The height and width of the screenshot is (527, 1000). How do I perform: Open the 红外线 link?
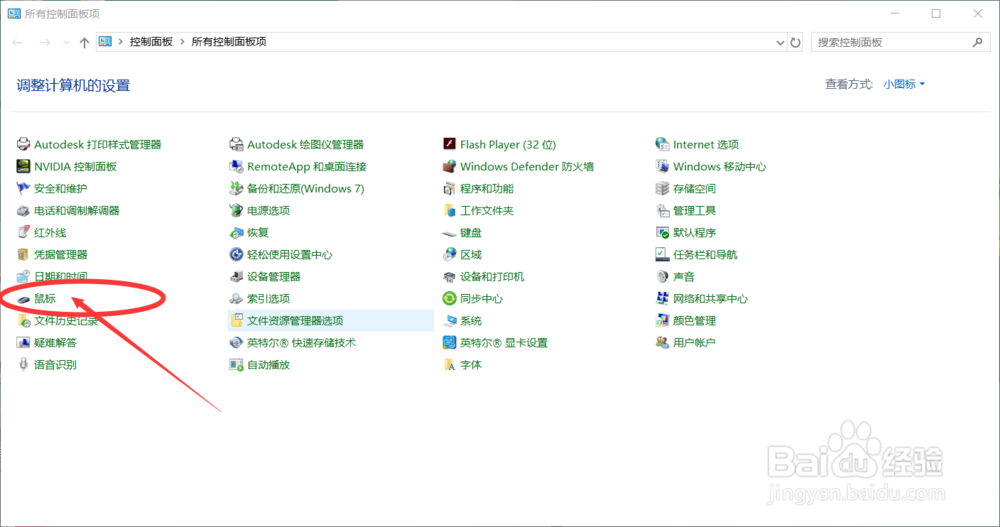(x=50, y=233)
